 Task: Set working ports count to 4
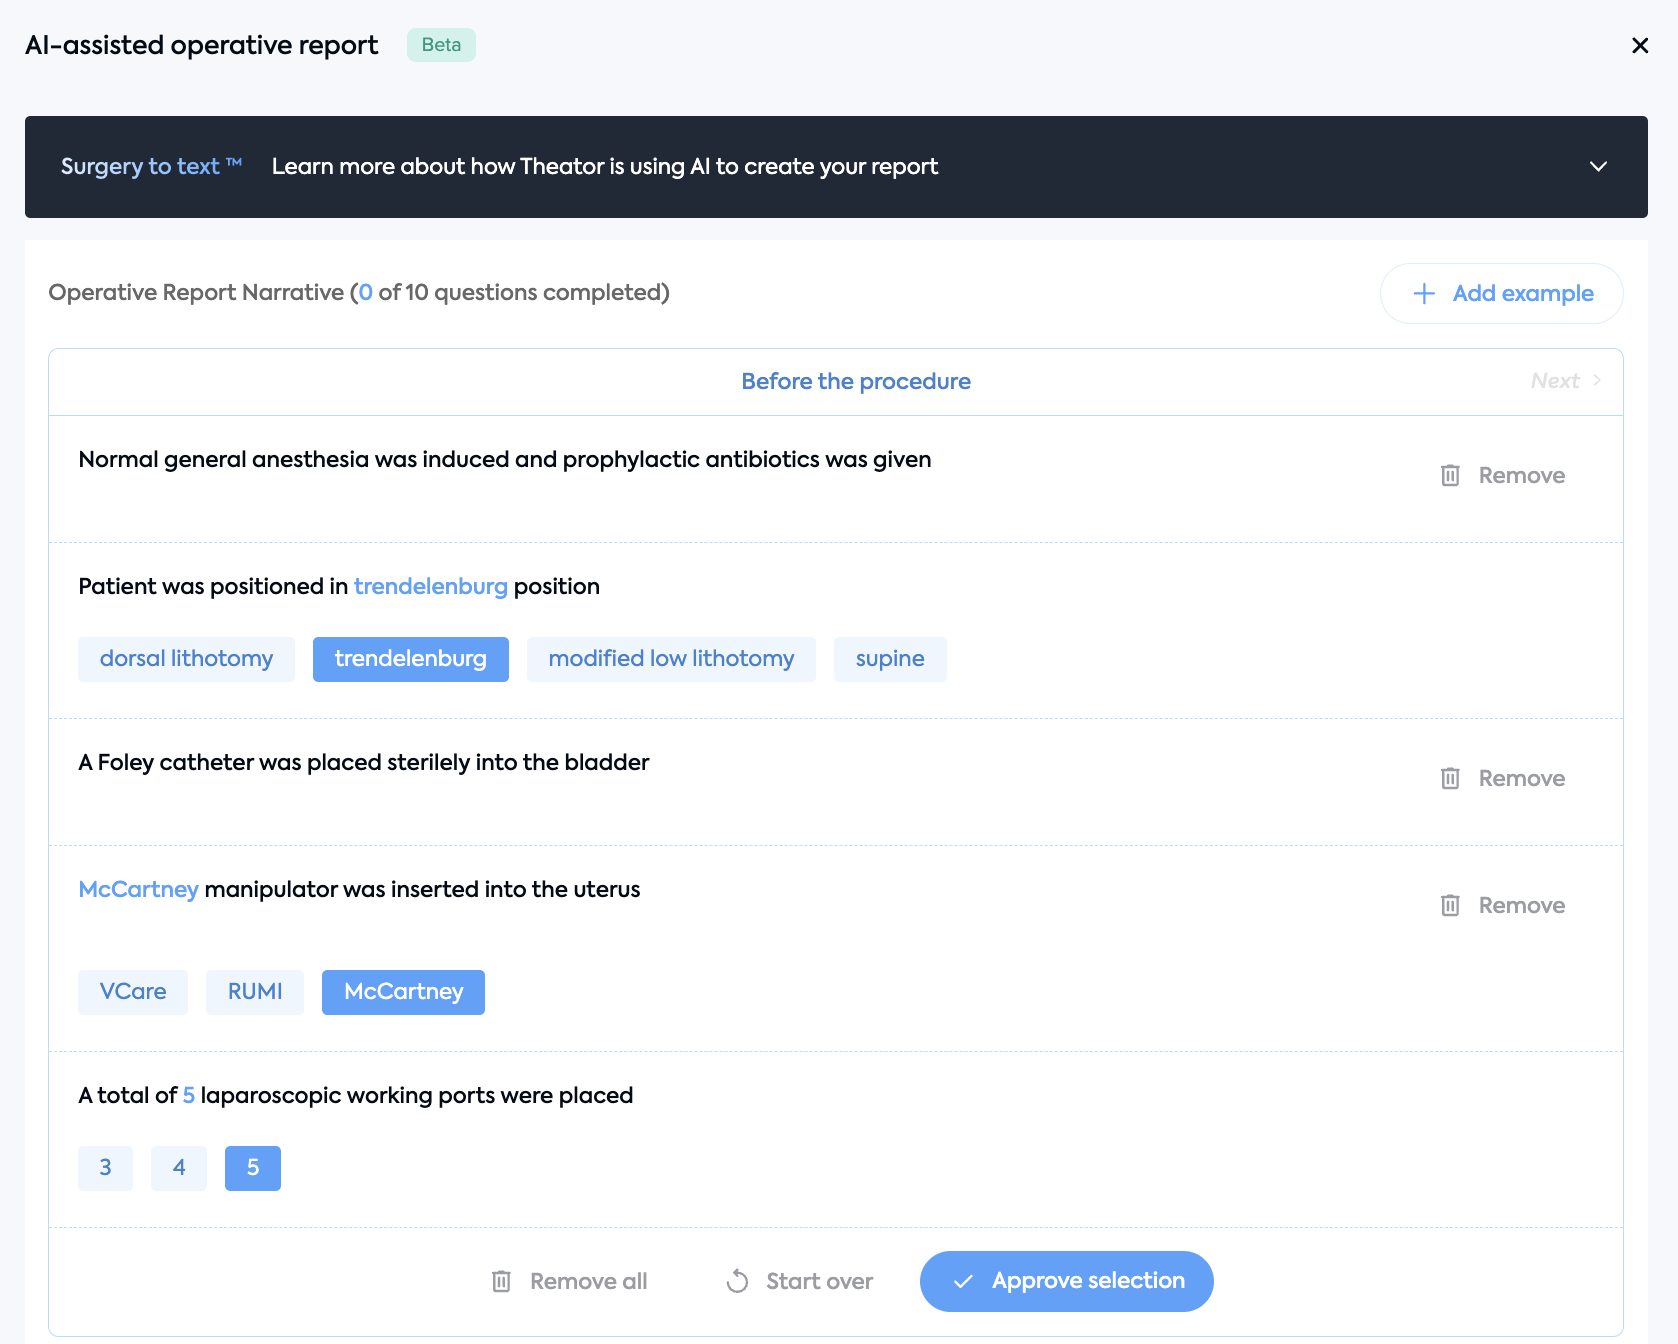click(179, 1168)
